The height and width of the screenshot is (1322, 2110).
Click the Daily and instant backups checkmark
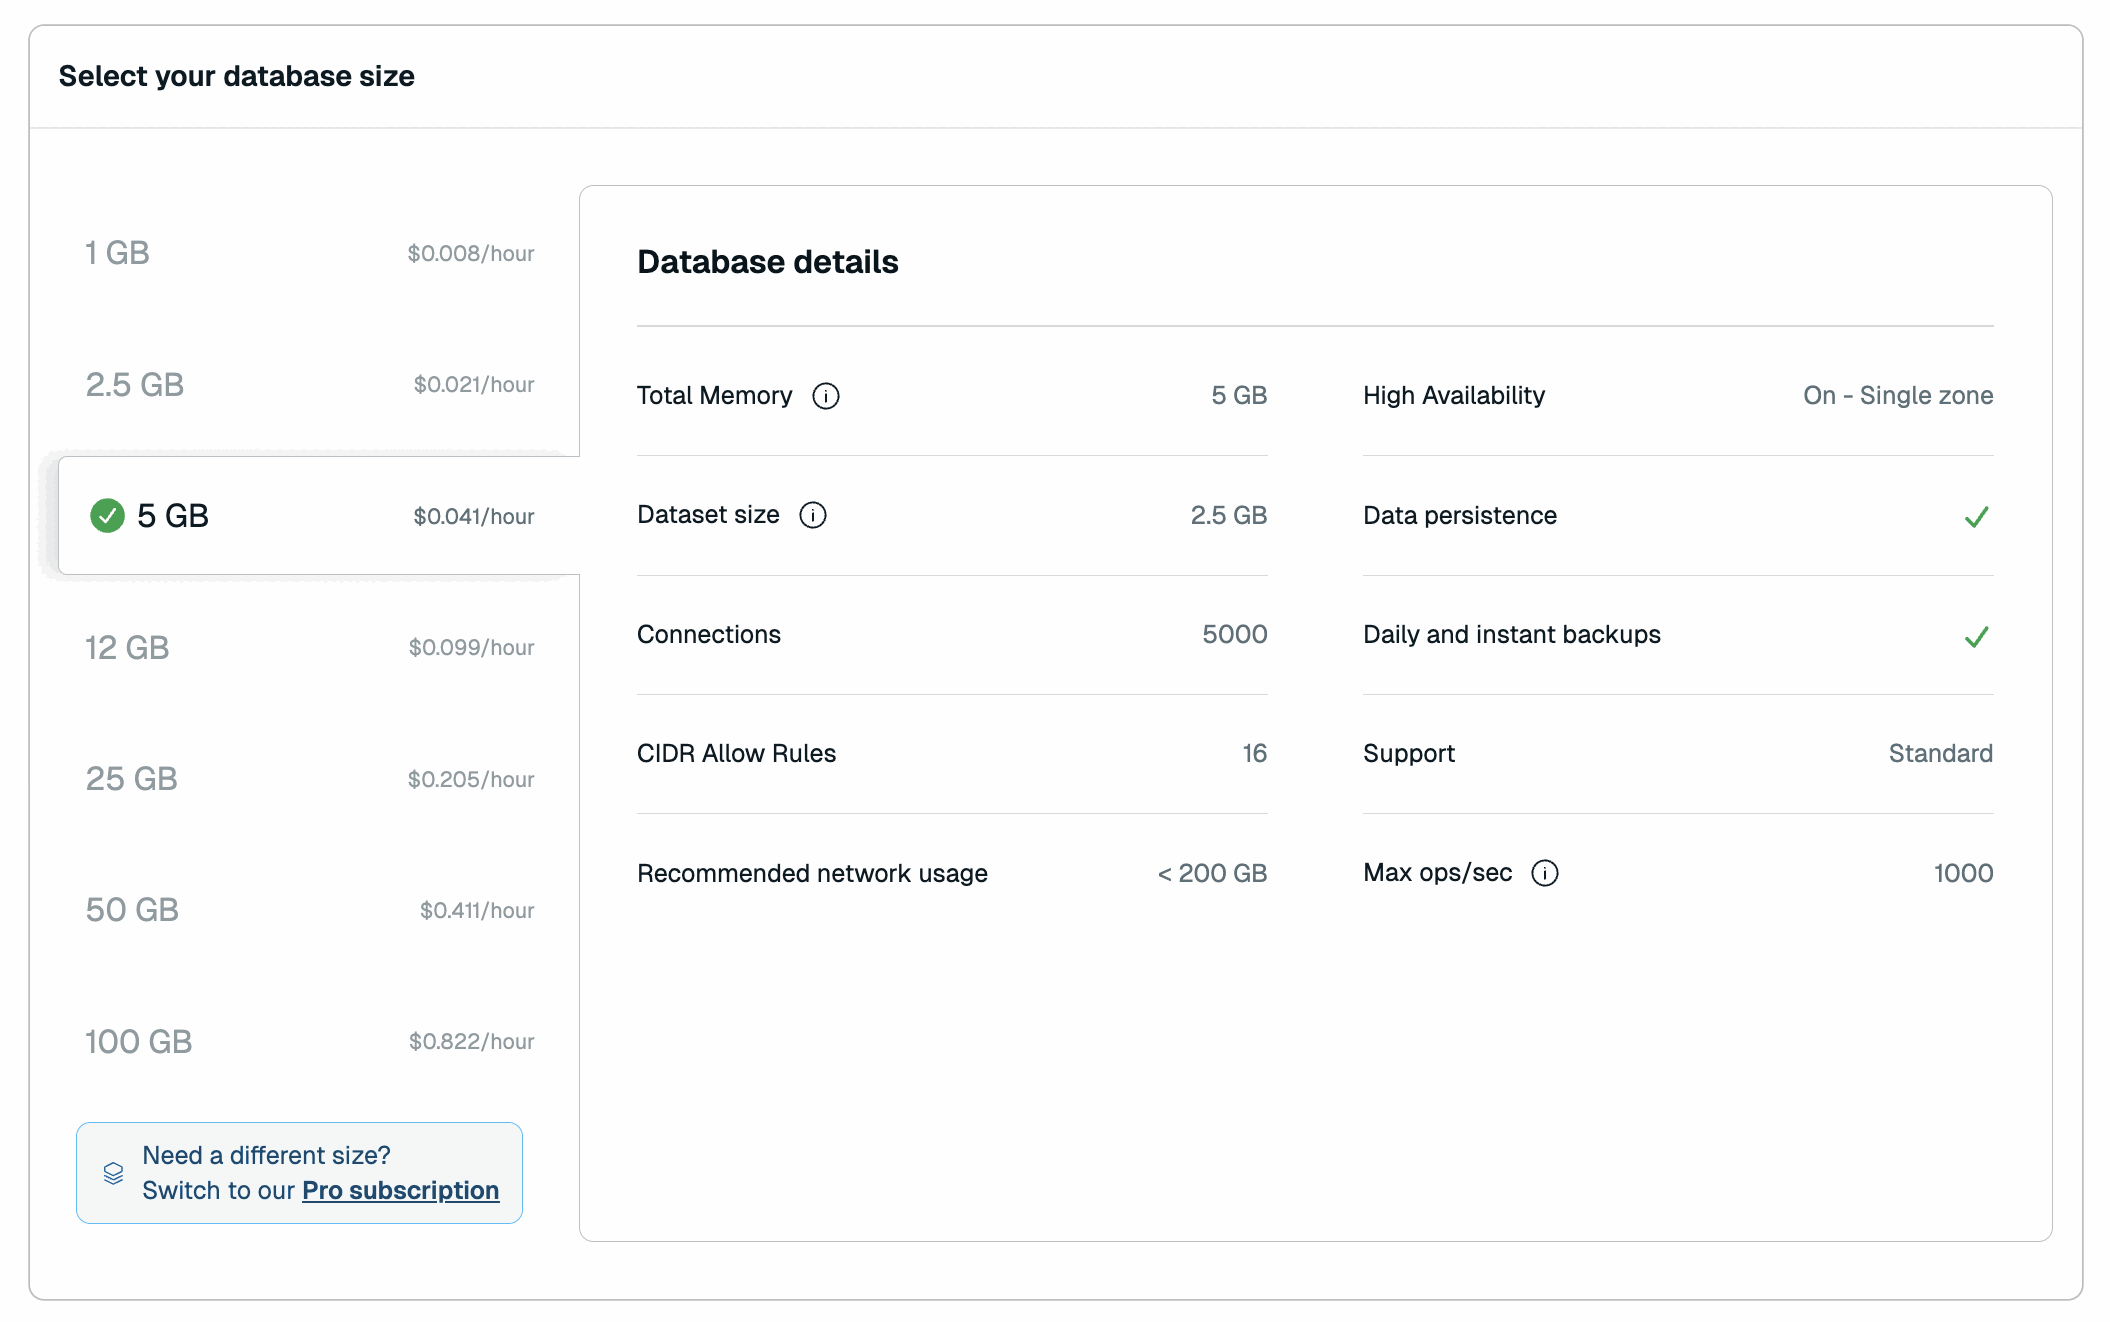click(x=1976, y=636)
